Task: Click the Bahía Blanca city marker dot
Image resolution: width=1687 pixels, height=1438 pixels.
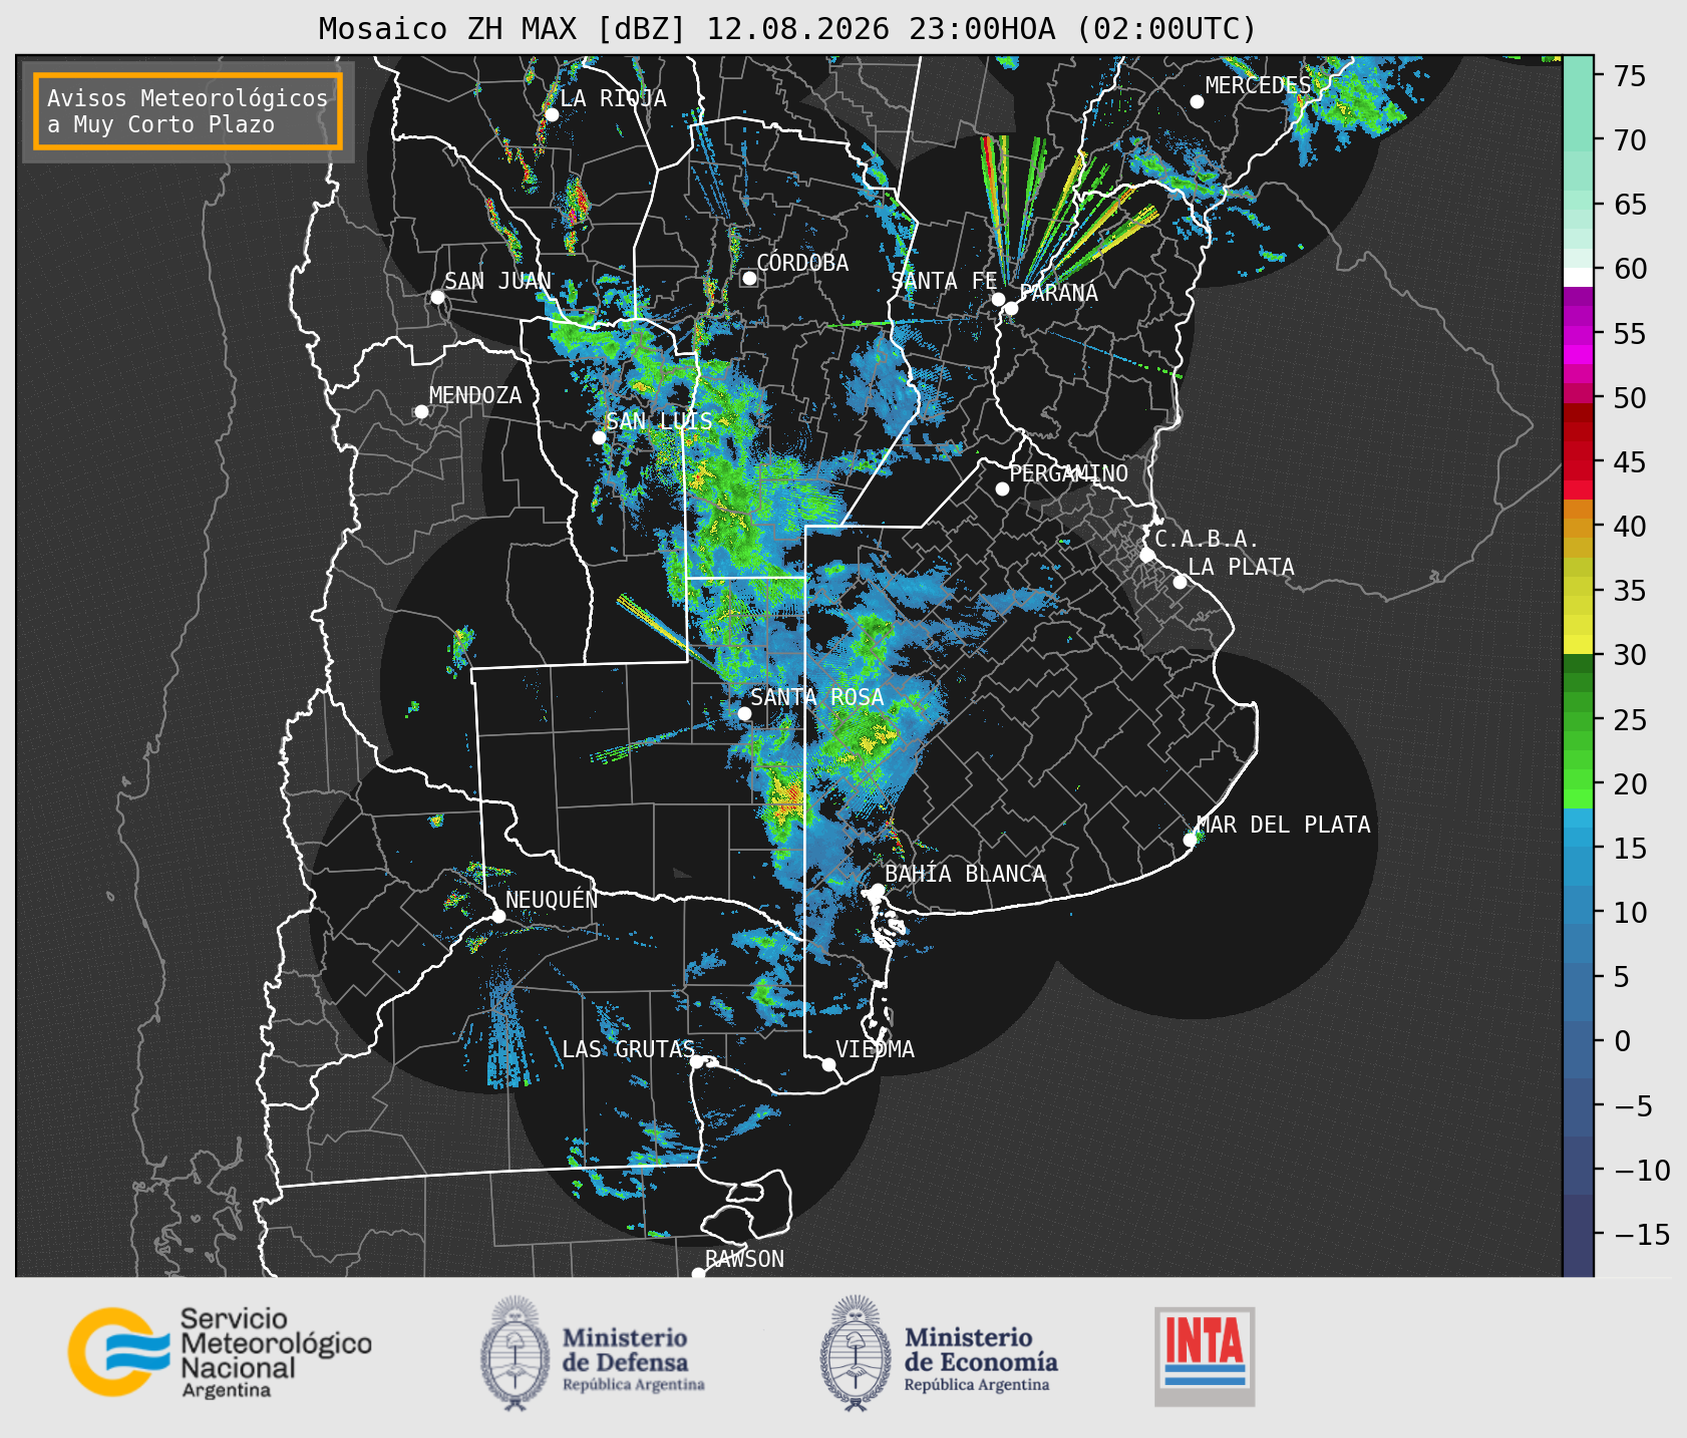Action: click(877, 889)
